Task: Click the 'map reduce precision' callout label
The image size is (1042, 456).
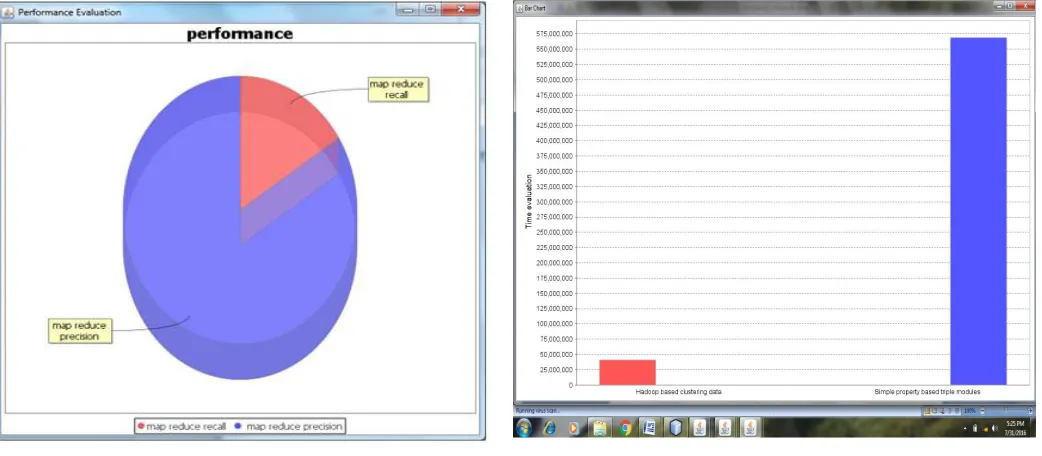Action: 80,331
